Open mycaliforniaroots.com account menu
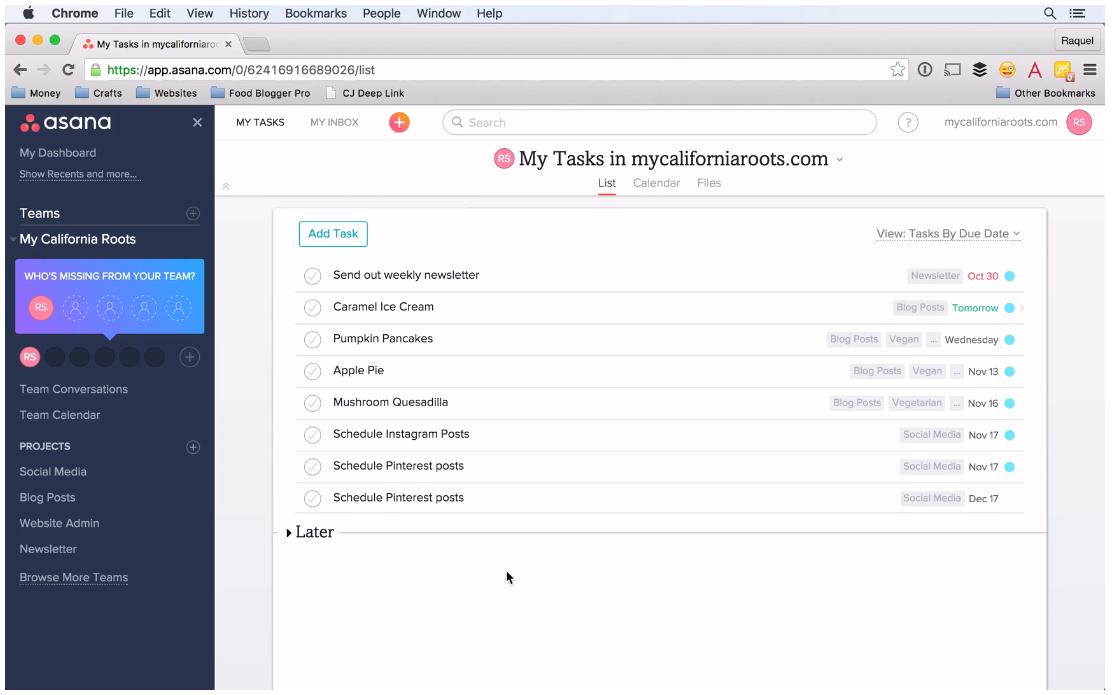The width and height of the screenshot is (1112, 695). click(1000, 122)
